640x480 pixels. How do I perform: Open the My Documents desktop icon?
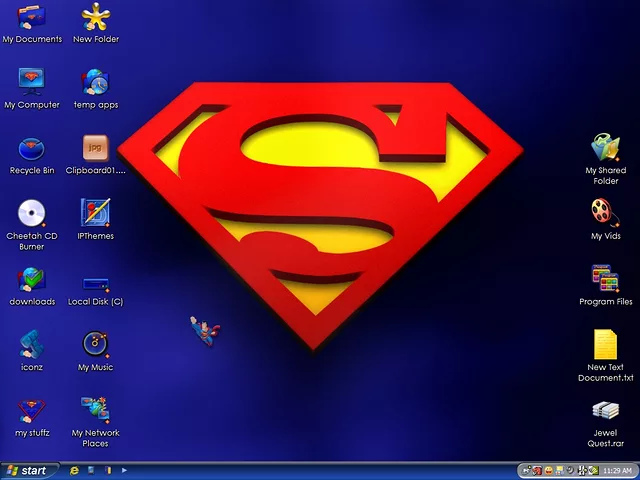pos(31,17)
